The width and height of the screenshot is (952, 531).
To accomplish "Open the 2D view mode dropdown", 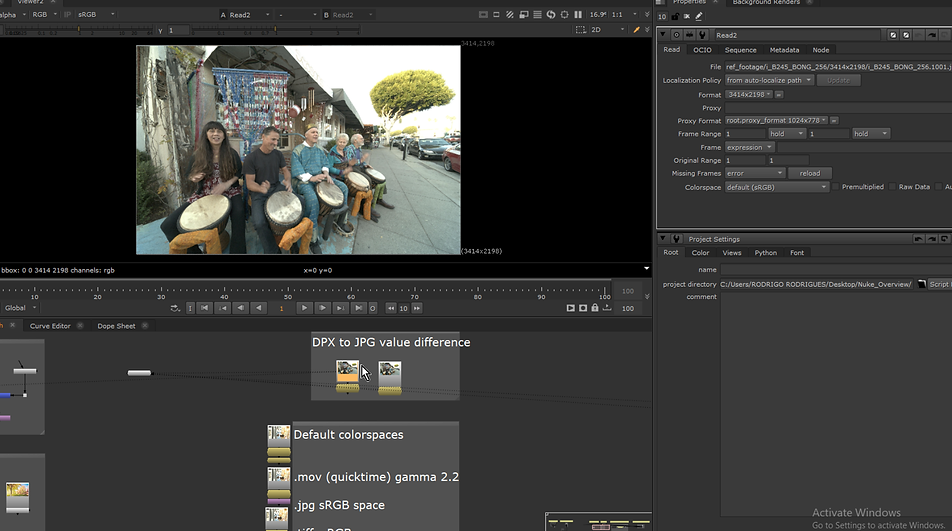I will click(x=607, y=30).
